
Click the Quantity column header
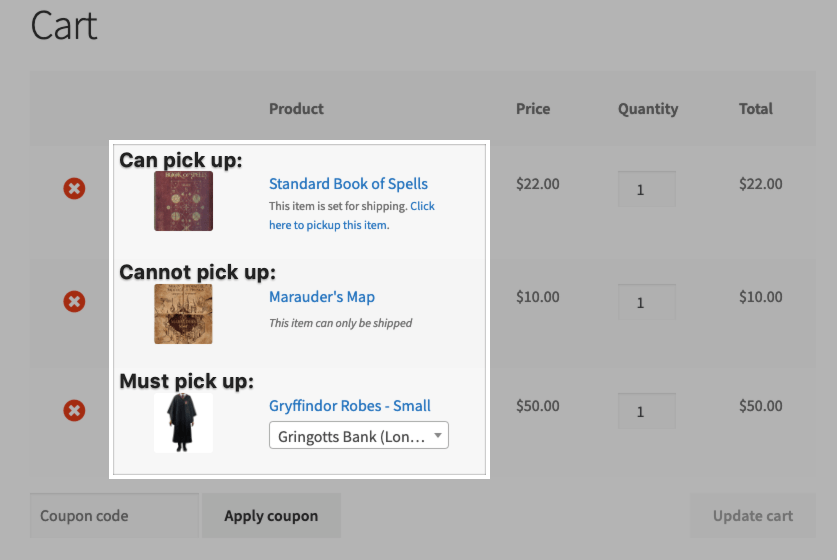(x=647, y=109)
